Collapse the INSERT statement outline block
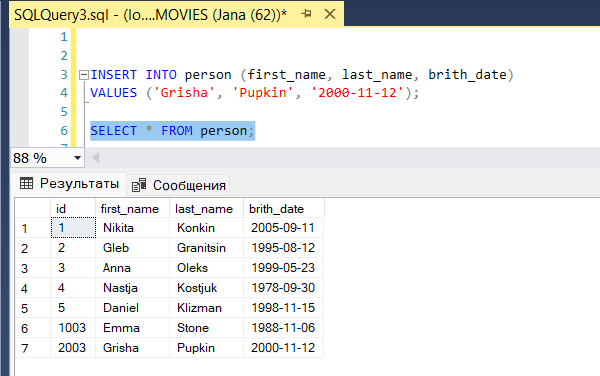The image size is (600, 376). tap(84, 75)
